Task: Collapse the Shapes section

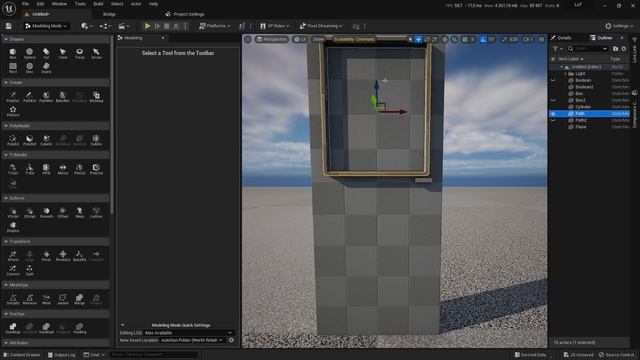Action: 6,39
